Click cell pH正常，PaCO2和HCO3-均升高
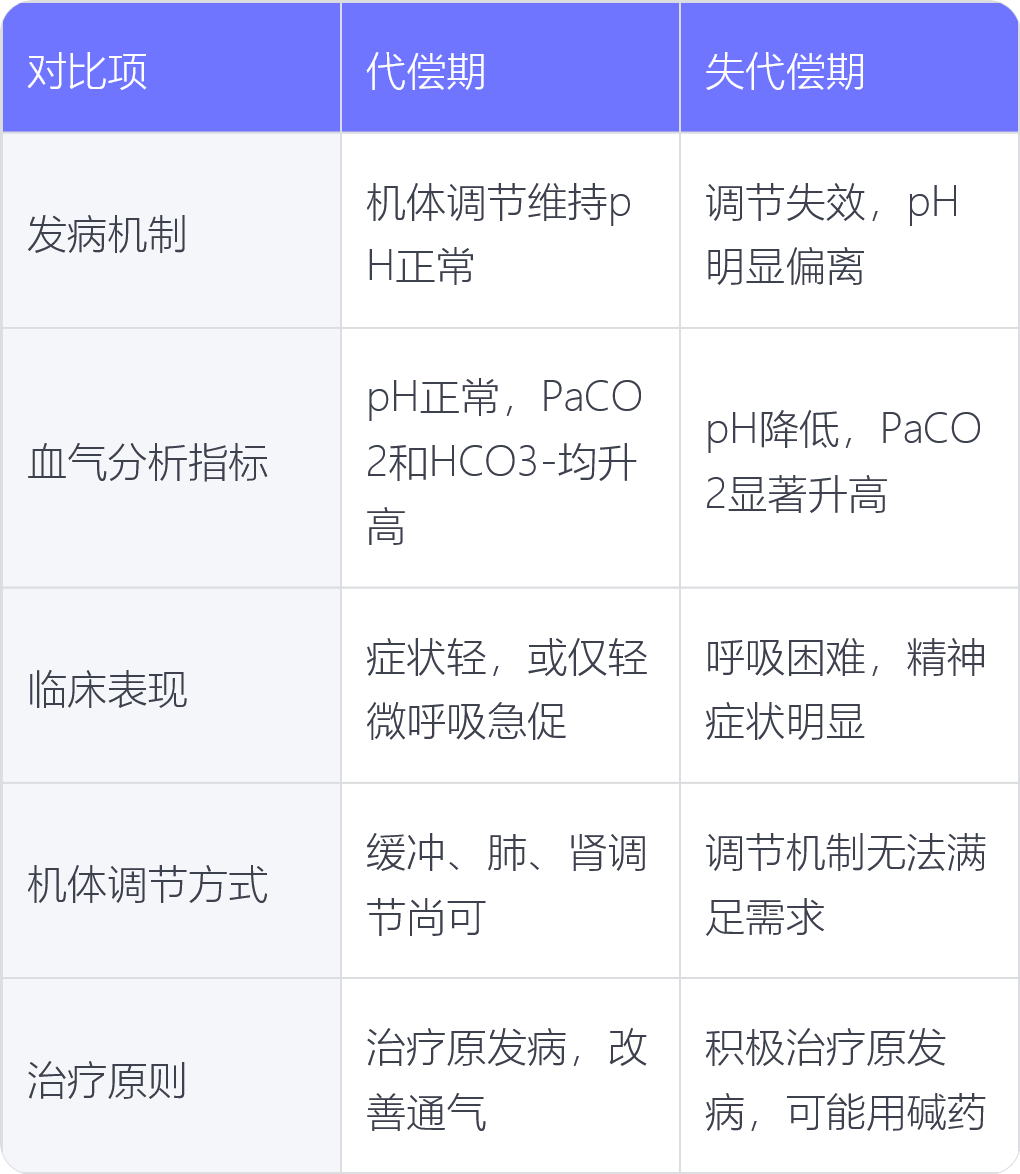 click(510, 457)
